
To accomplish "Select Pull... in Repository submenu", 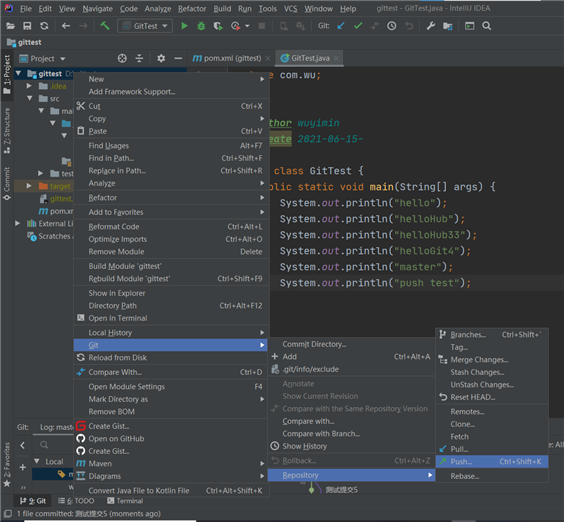I will click(x=492, y=449).
